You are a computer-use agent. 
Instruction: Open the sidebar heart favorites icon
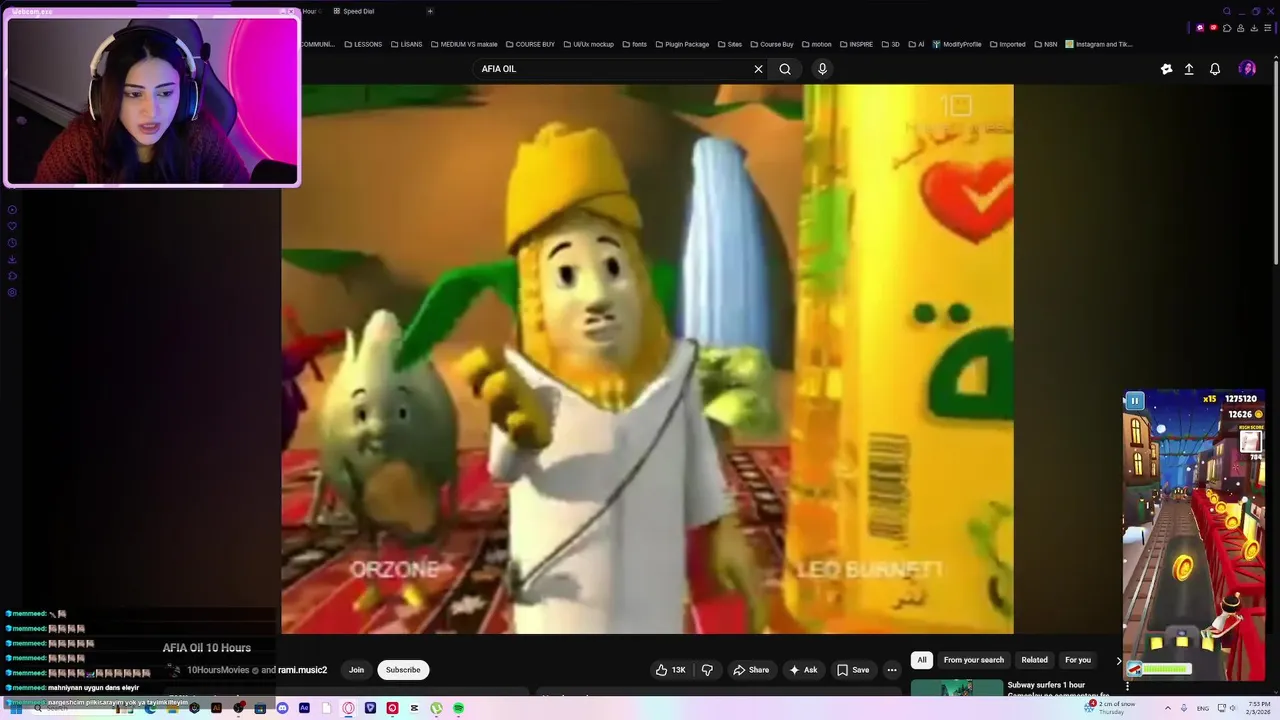pos(12,226)
